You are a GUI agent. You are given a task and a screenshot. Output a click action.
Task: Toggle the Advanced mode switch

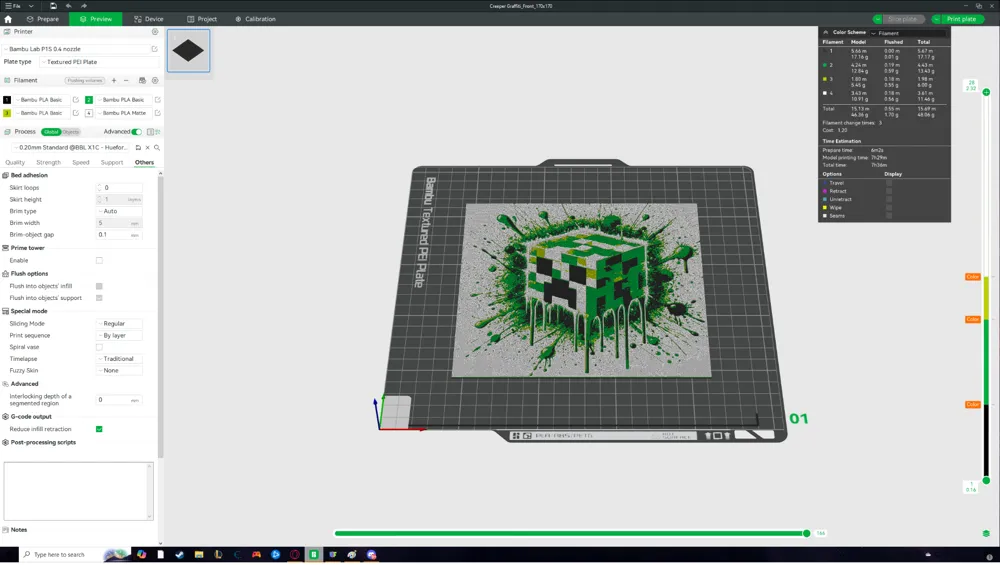click(x=136, y=131)
